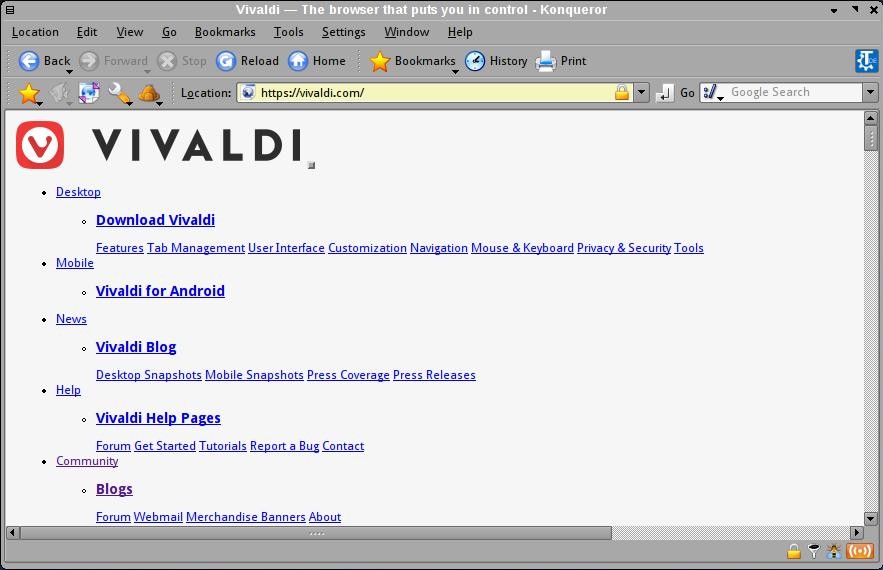
Task: Open the Press Releases link
Action: [434, 375]
